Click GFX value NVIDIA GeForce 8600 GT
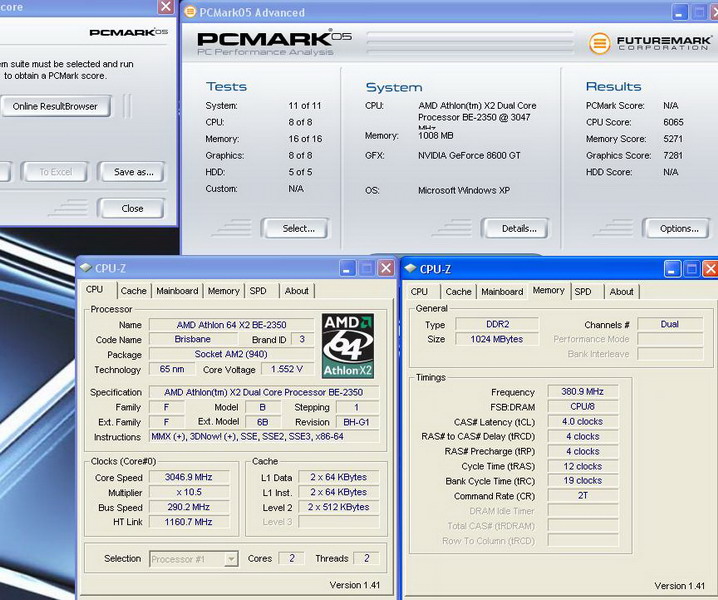Viewport: 718px width, 600px height. [469, 156]
